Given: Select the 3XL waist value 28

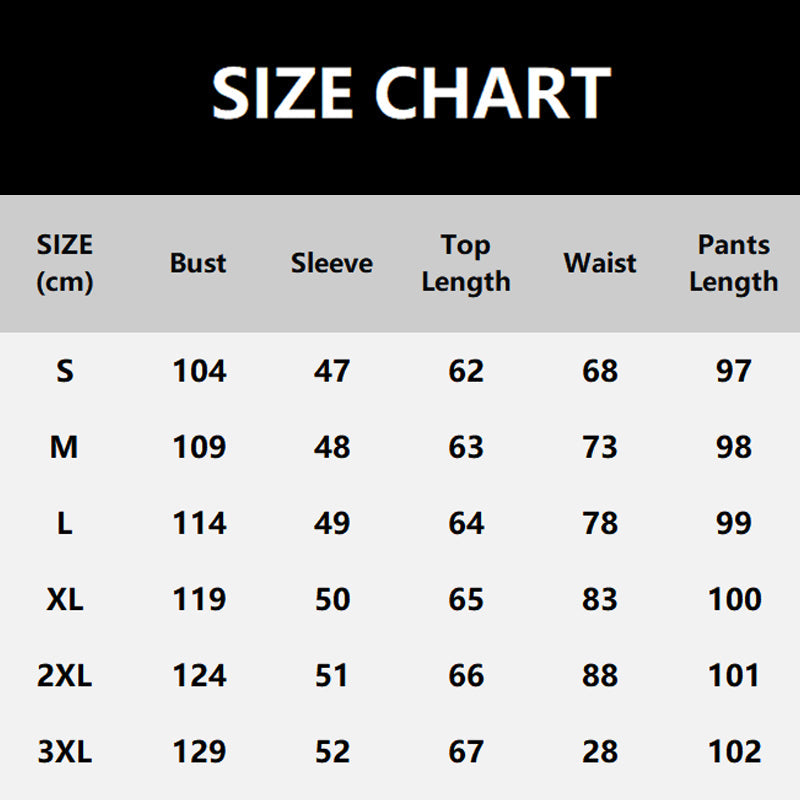Looking at the screenshot, I should pyautogui.click(x=600, y=751).
